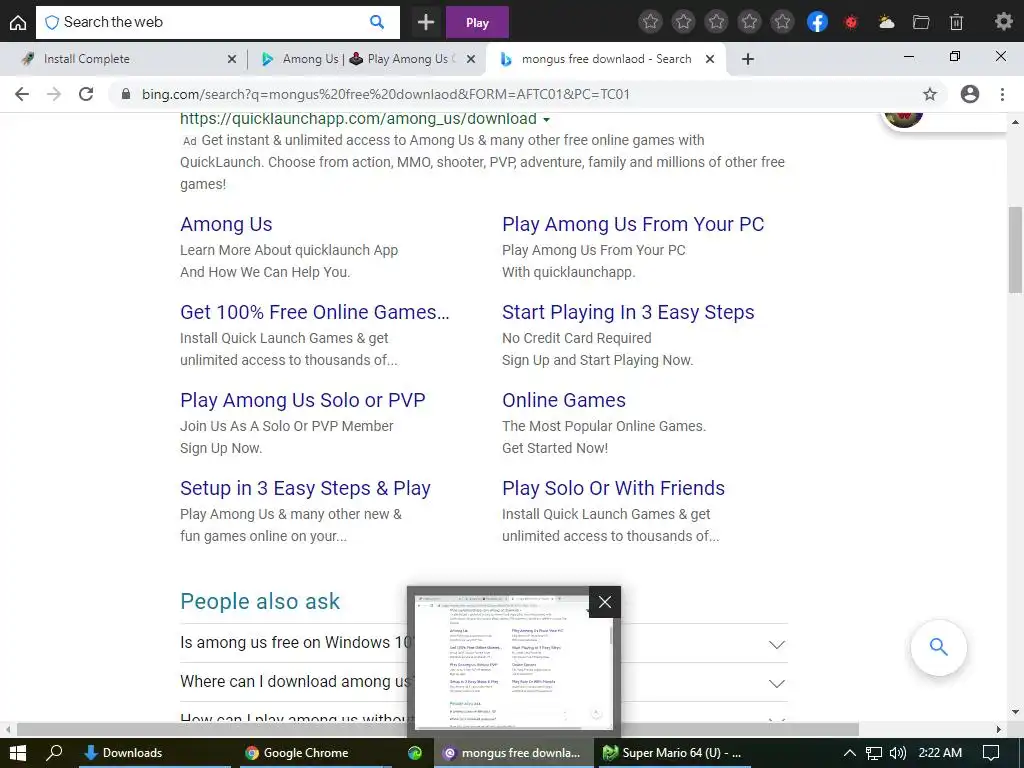This screenshot has width=1024, height=768.
Task: Open Play Solo Or With Friends link
Action: [613, 488]
